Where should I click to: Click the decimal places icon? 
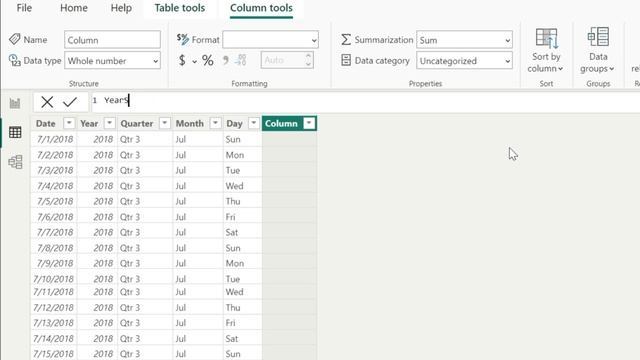(x=241, y=60)
